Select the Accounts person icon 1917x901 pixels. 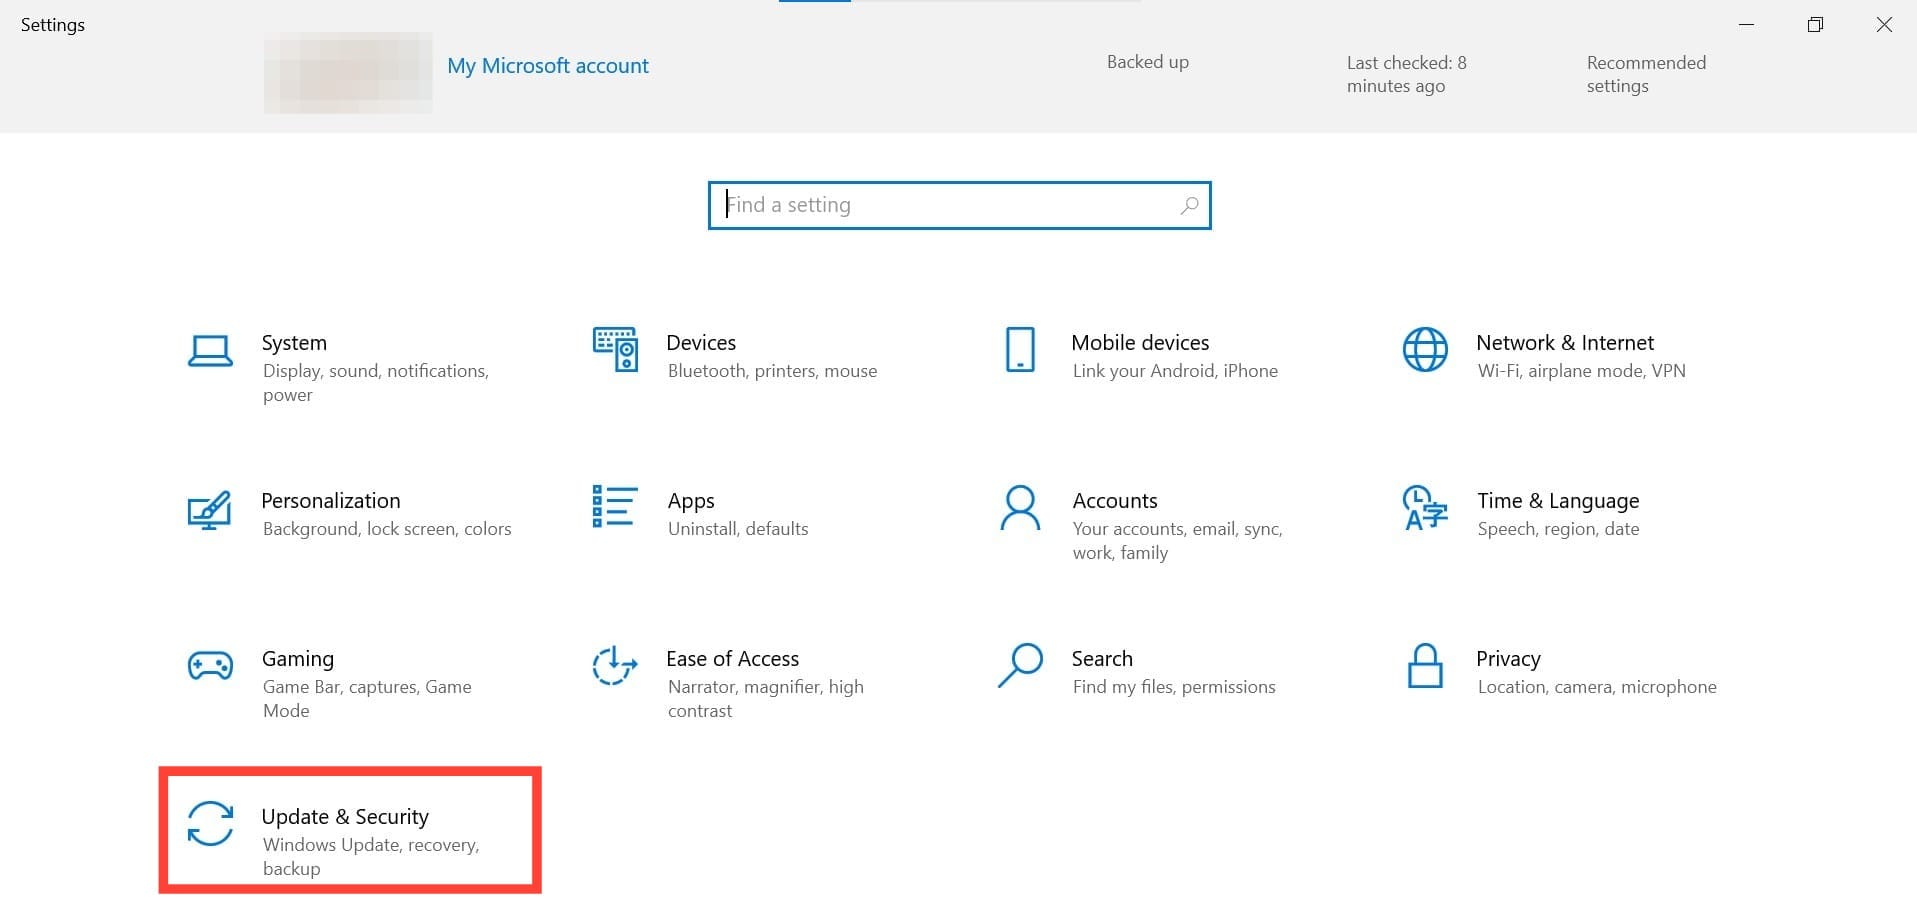pyautogui.click(x=1020, y=508)
